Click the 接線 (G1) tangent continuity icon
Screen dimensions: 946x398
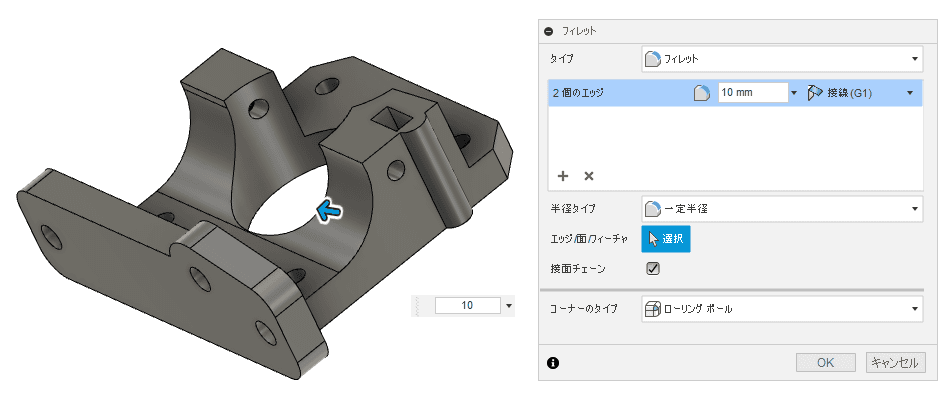pyautogui.click(x=815, y=93)
